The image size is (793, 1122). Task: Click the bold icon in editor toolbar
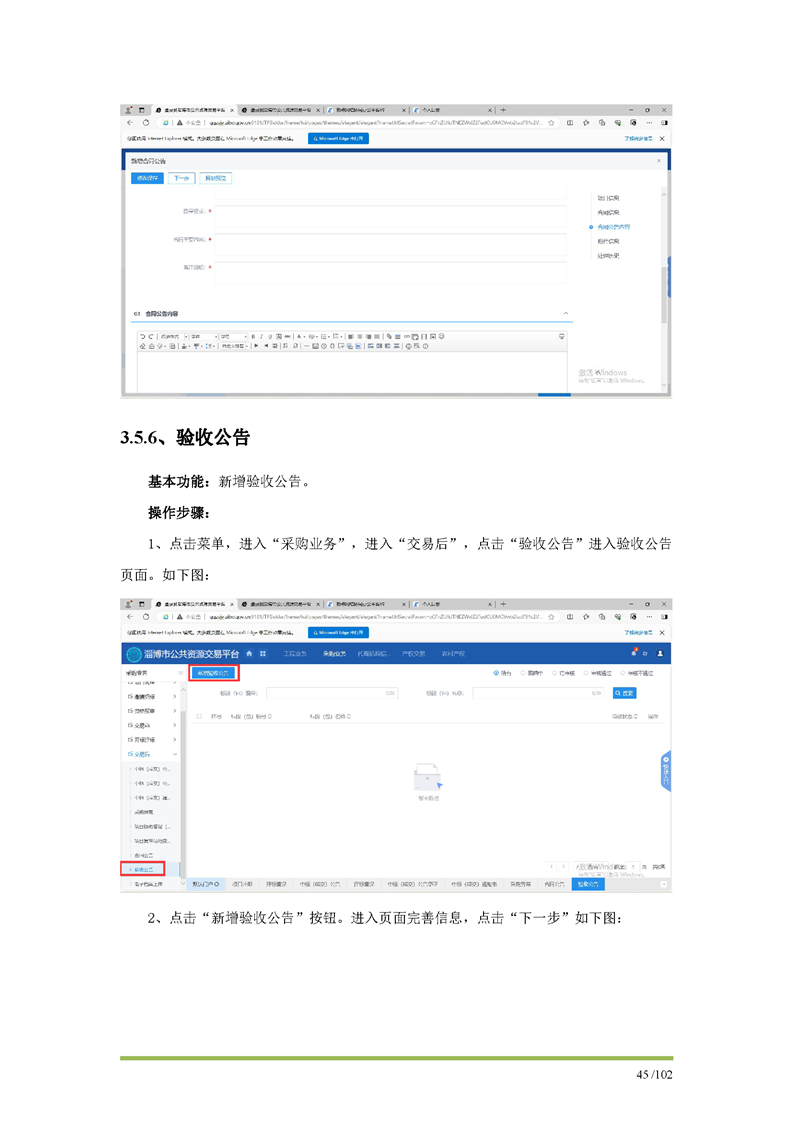254,336
